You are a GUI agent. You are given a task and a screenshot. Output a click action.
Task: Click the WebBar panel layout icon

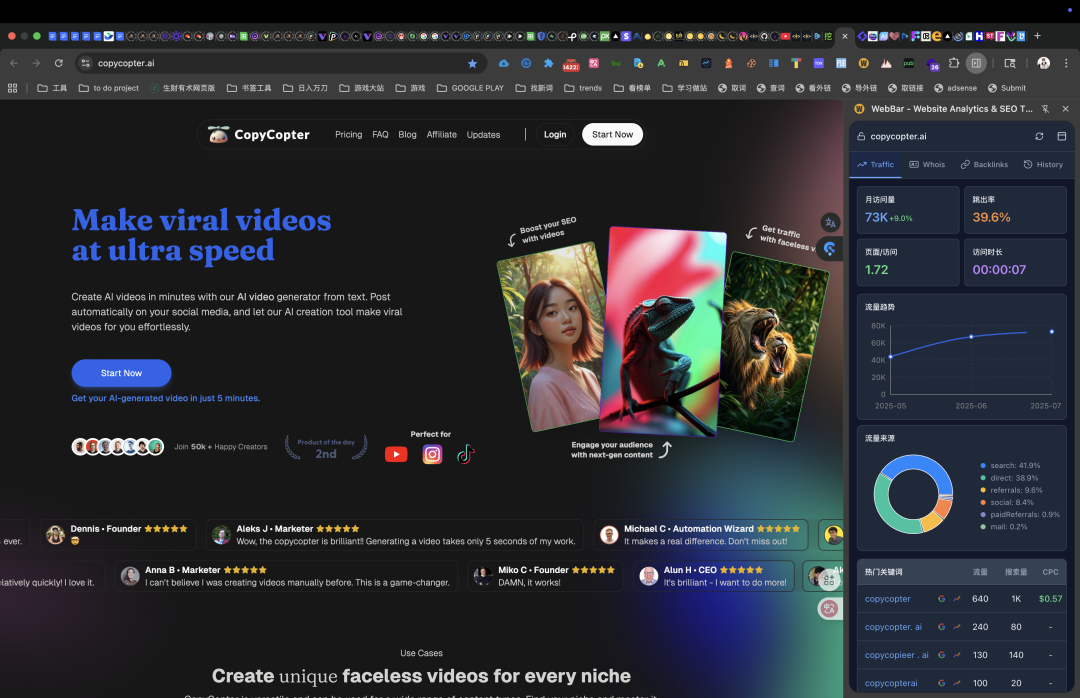pyautogui.click(x=1061, y=136)
